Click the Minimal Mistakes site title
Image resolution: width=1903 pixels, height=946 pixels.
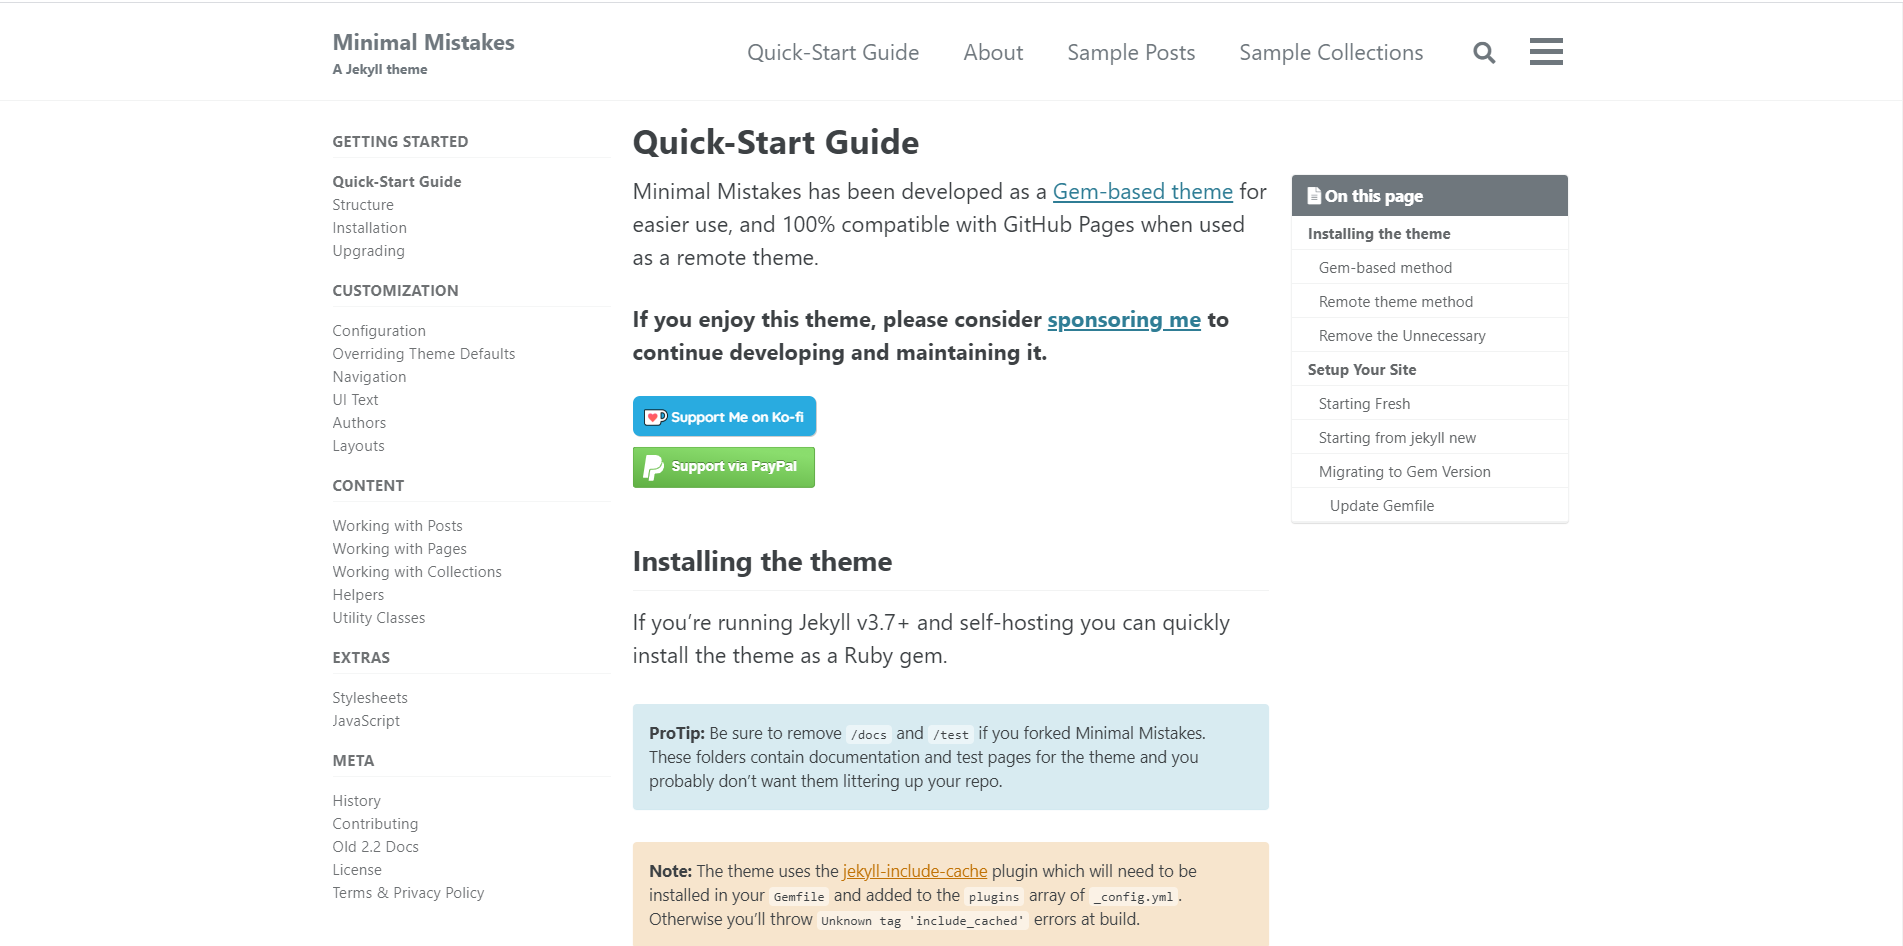pos(423,43)
